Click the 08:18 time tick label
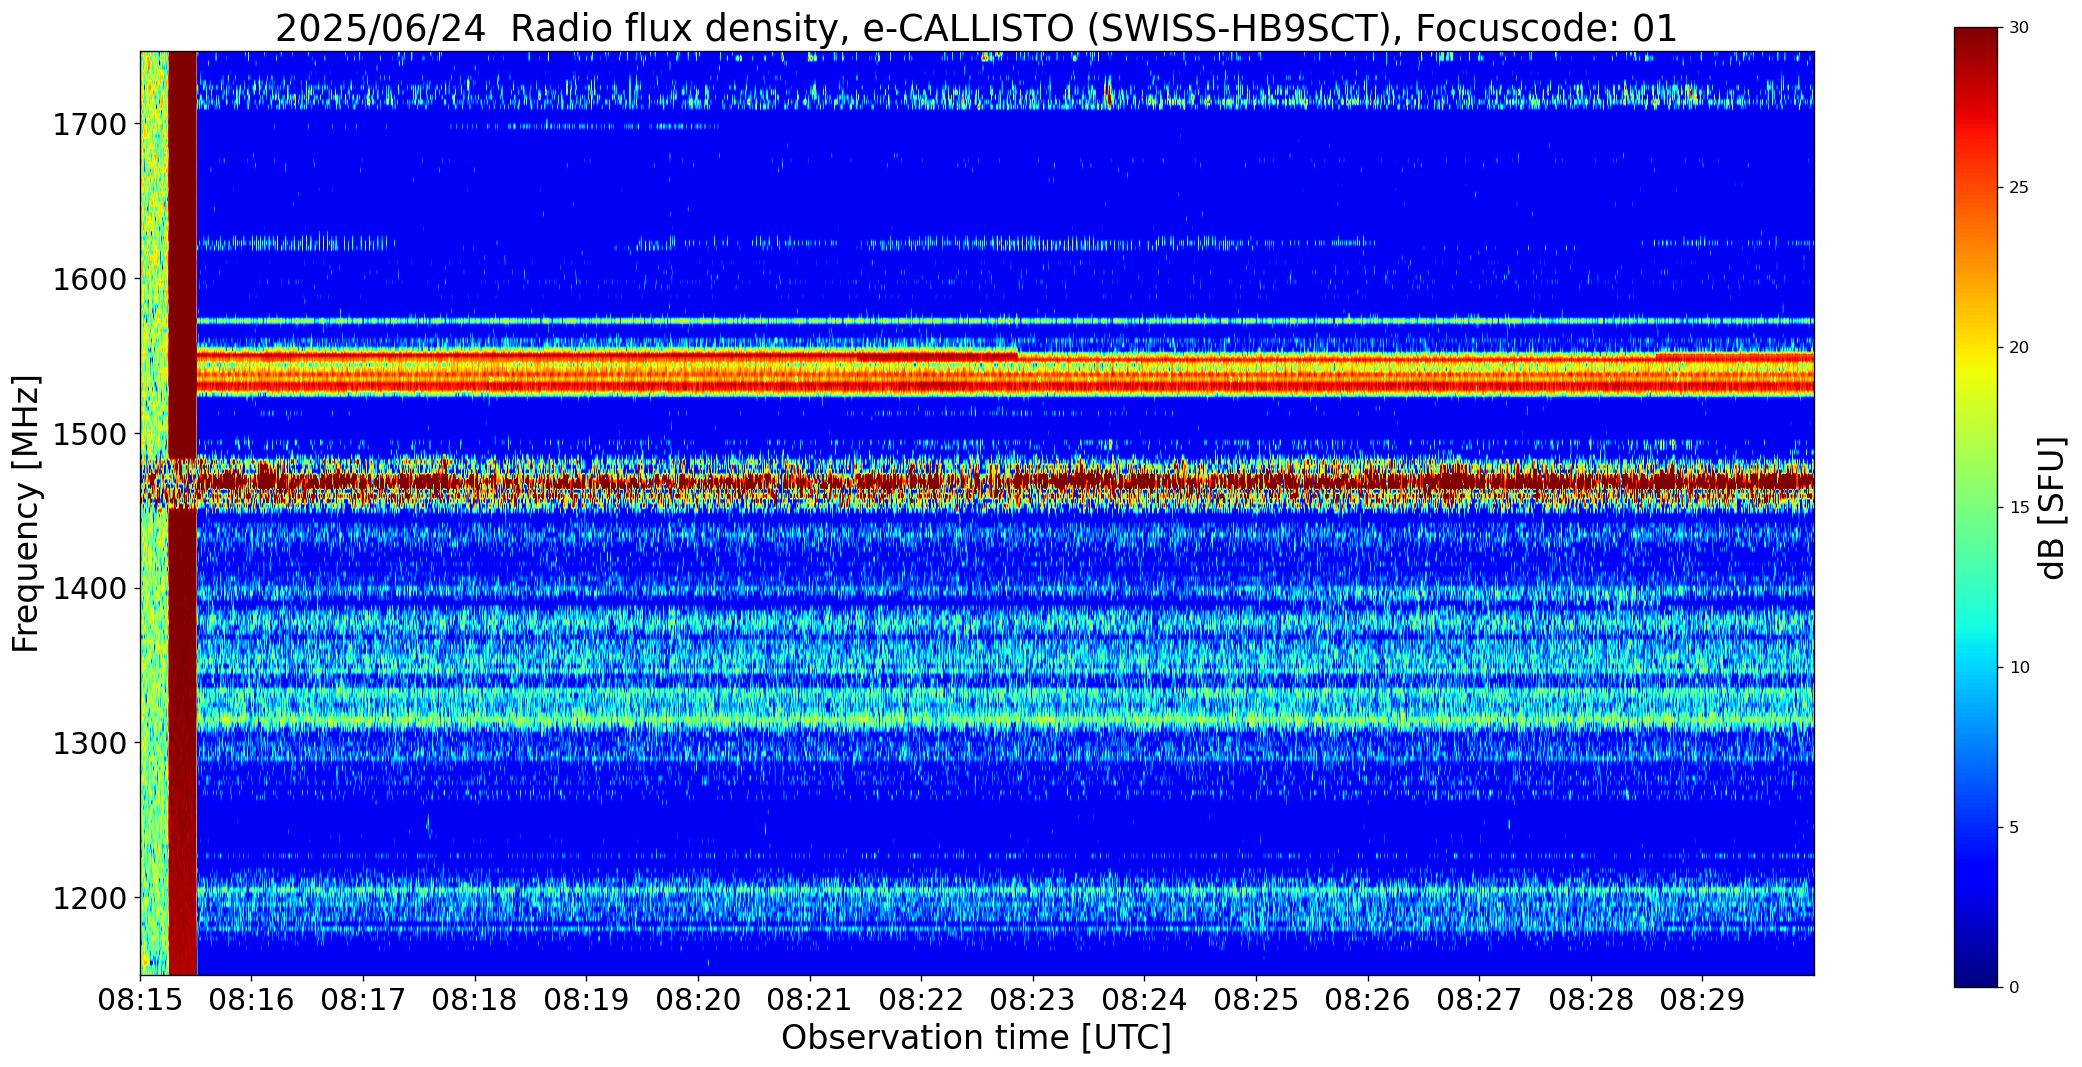Viewport: 2082px width, 1067px height. click(x=475, y=1000)
